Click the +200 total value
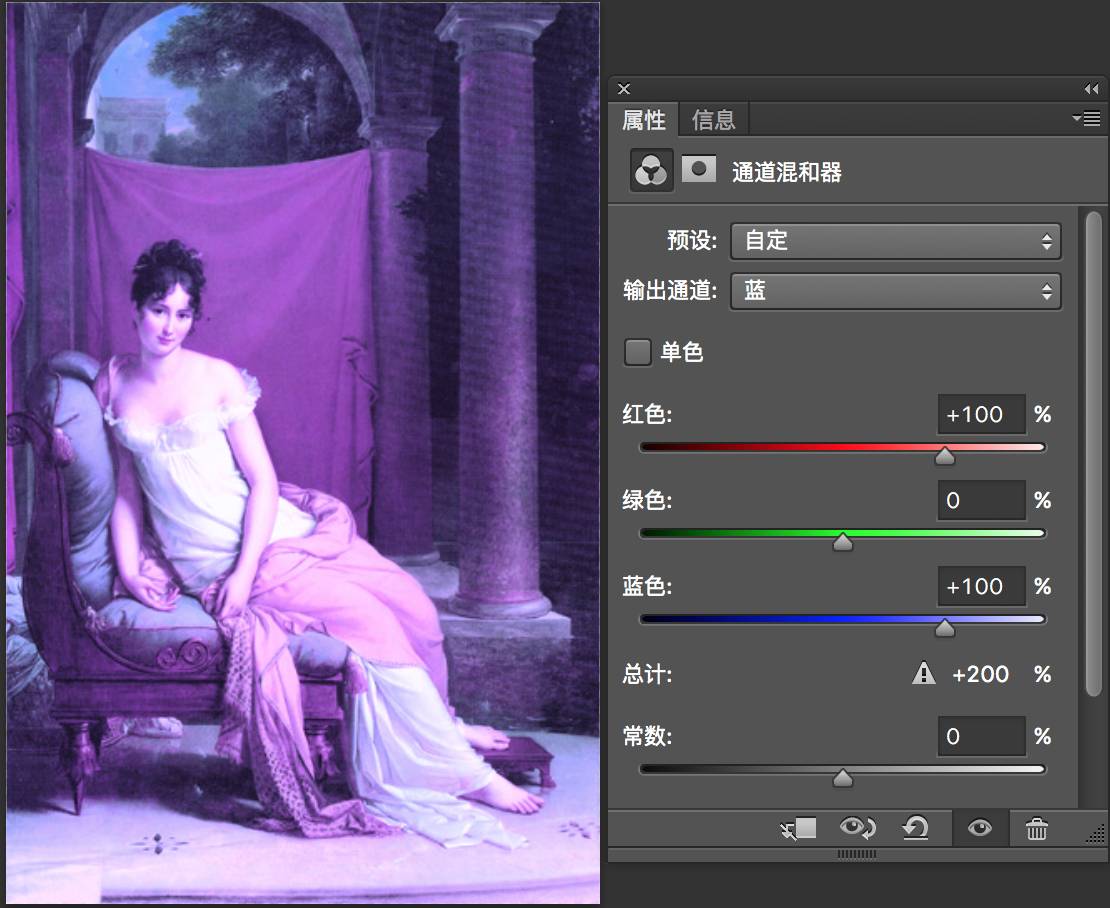1110x908 pixels. (x=980, y=674)
